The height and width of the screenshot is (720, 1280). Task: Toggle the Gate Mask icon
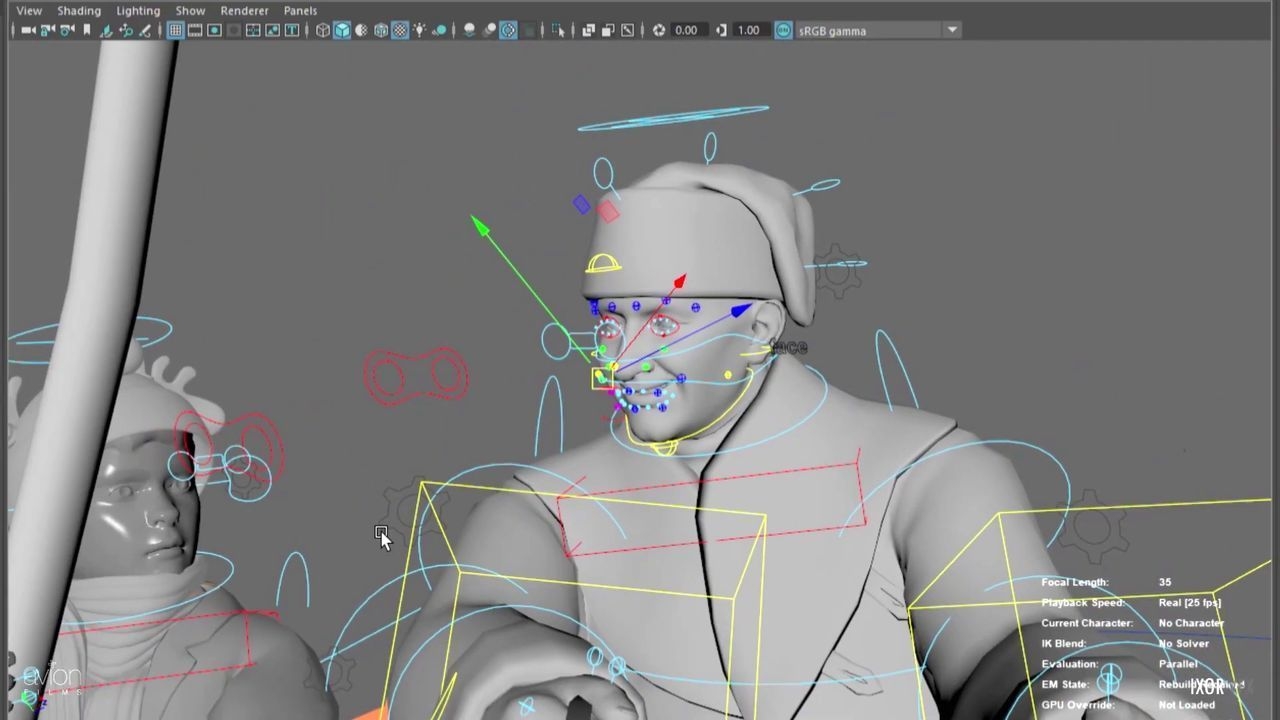point(233,30)
